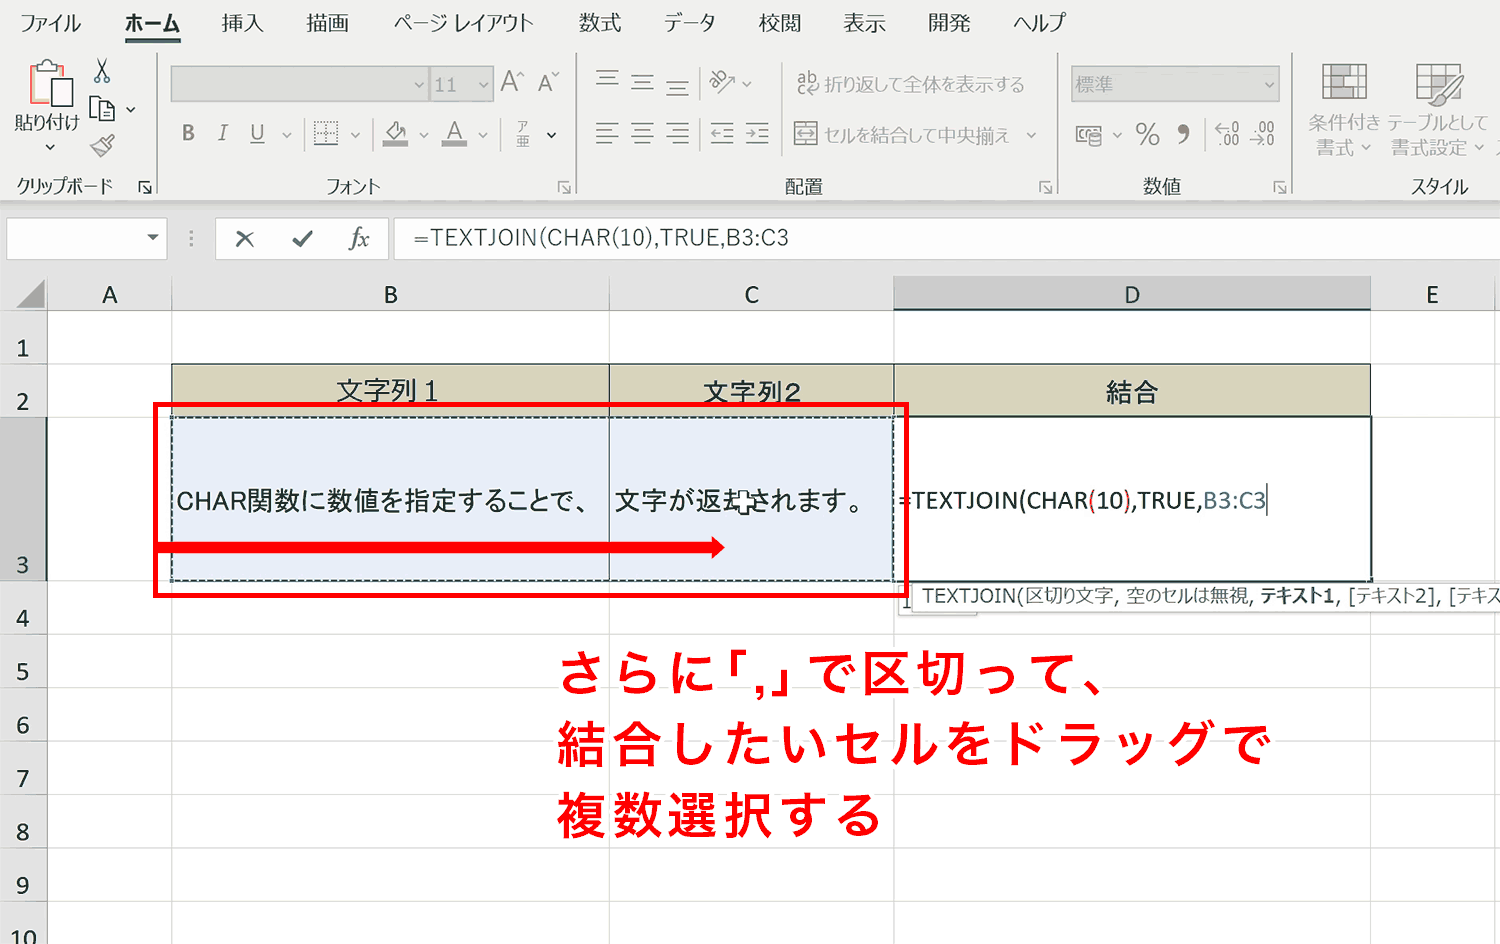This screenshot has width=1500, height=944.
Task: Toggle Underline formatting
Action: tap(257, 133)
